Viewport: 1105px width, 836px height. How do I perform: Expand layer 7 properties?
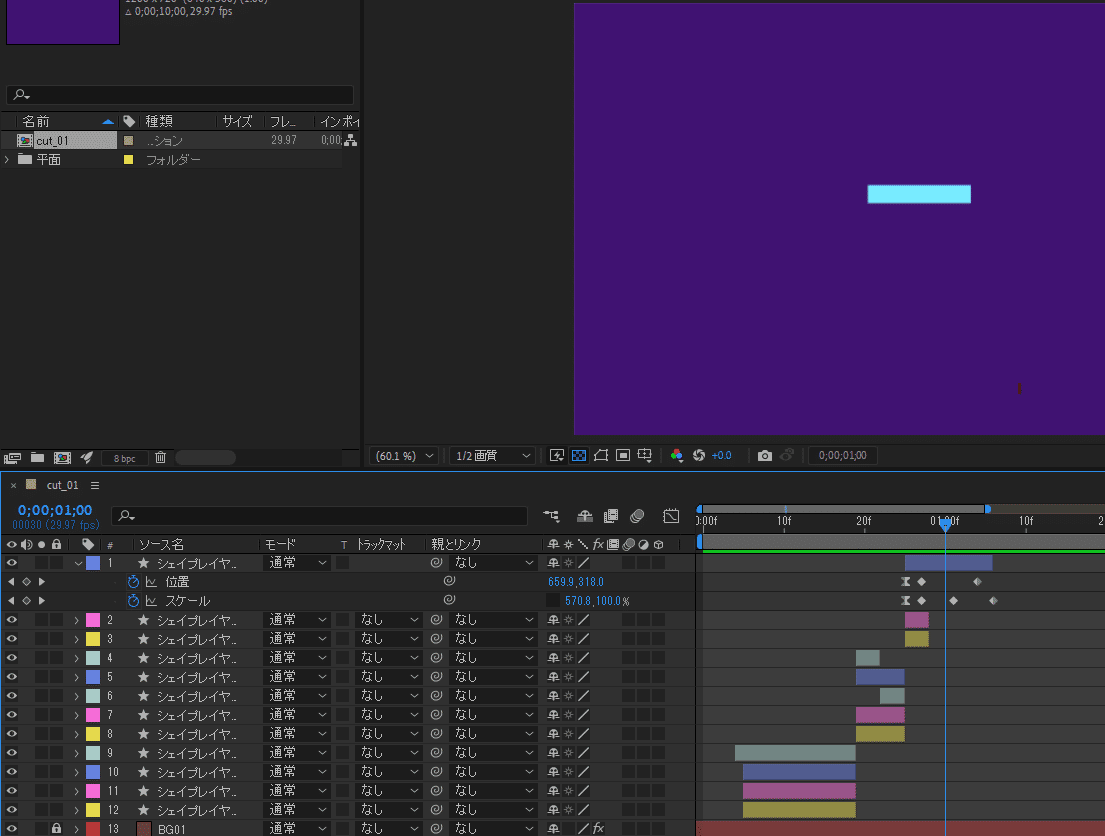(77, 715)
